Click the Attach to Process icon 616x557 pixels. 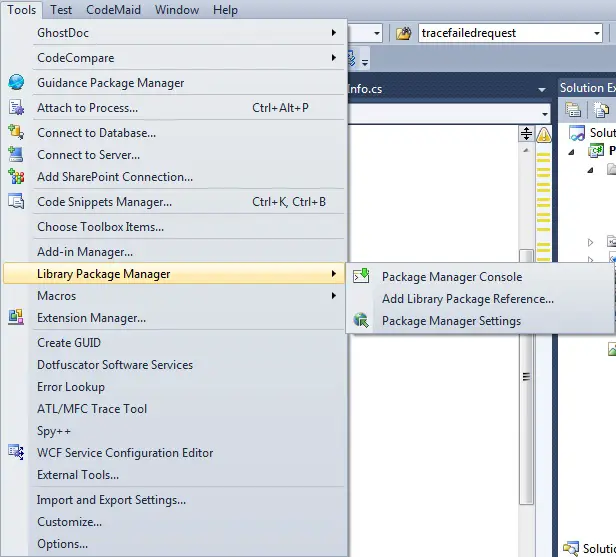pos(16,108)
